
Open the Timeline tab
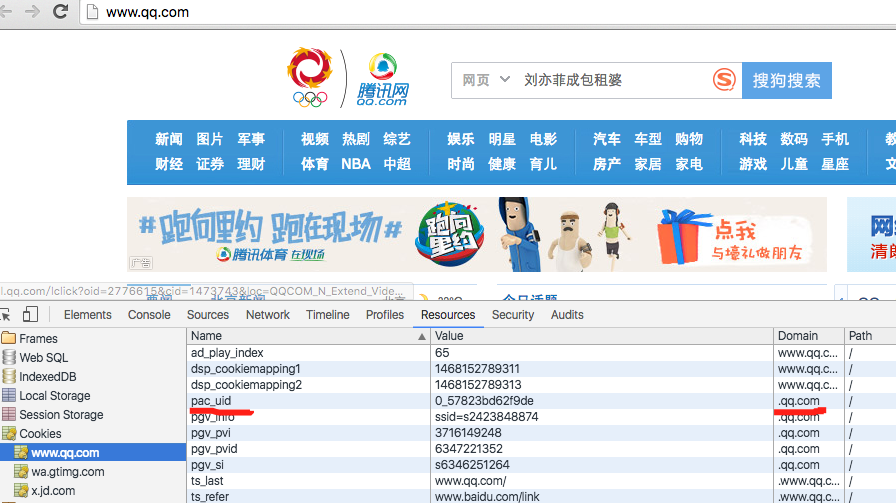pyautogui.click(x=327, y=315)
